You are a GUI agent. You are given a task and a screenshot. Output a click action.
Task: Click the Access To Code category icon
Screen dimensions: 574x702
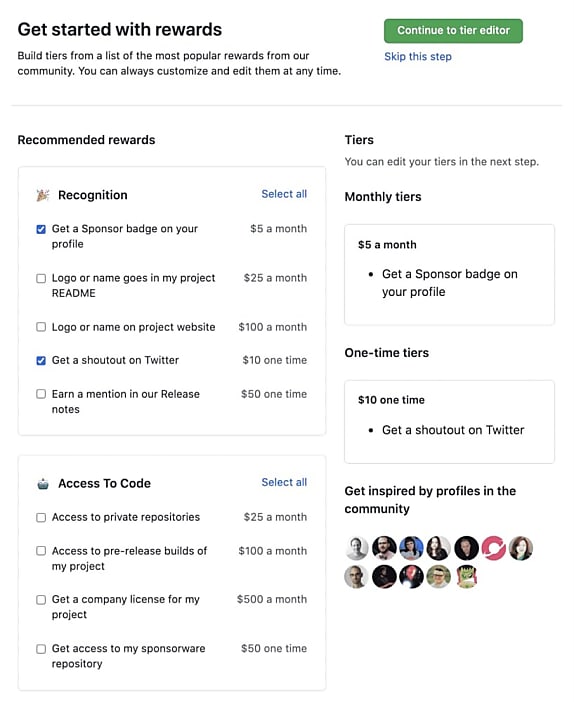point(43,484)
